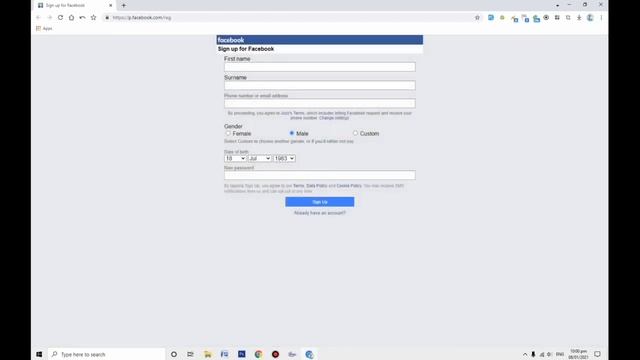Click the address bar URL
The image size is (640, 360).
coord(142,18)
